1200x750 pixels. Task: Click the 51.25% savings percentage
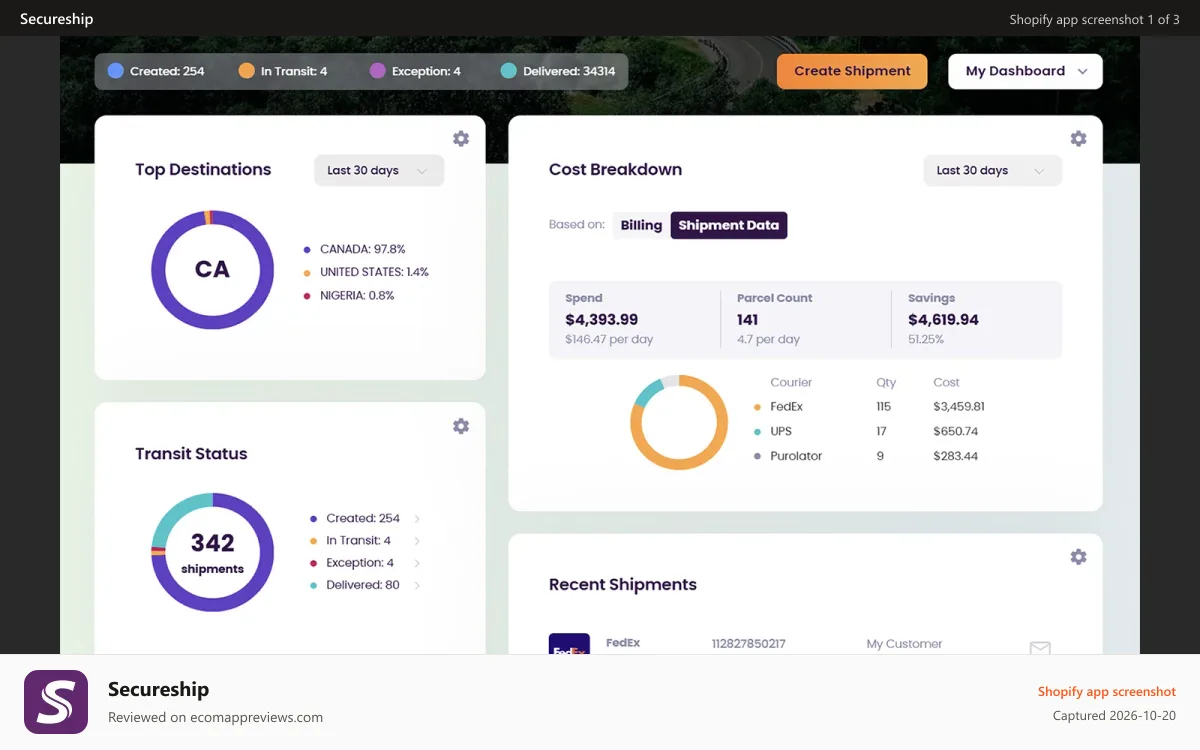click(926, 340)
